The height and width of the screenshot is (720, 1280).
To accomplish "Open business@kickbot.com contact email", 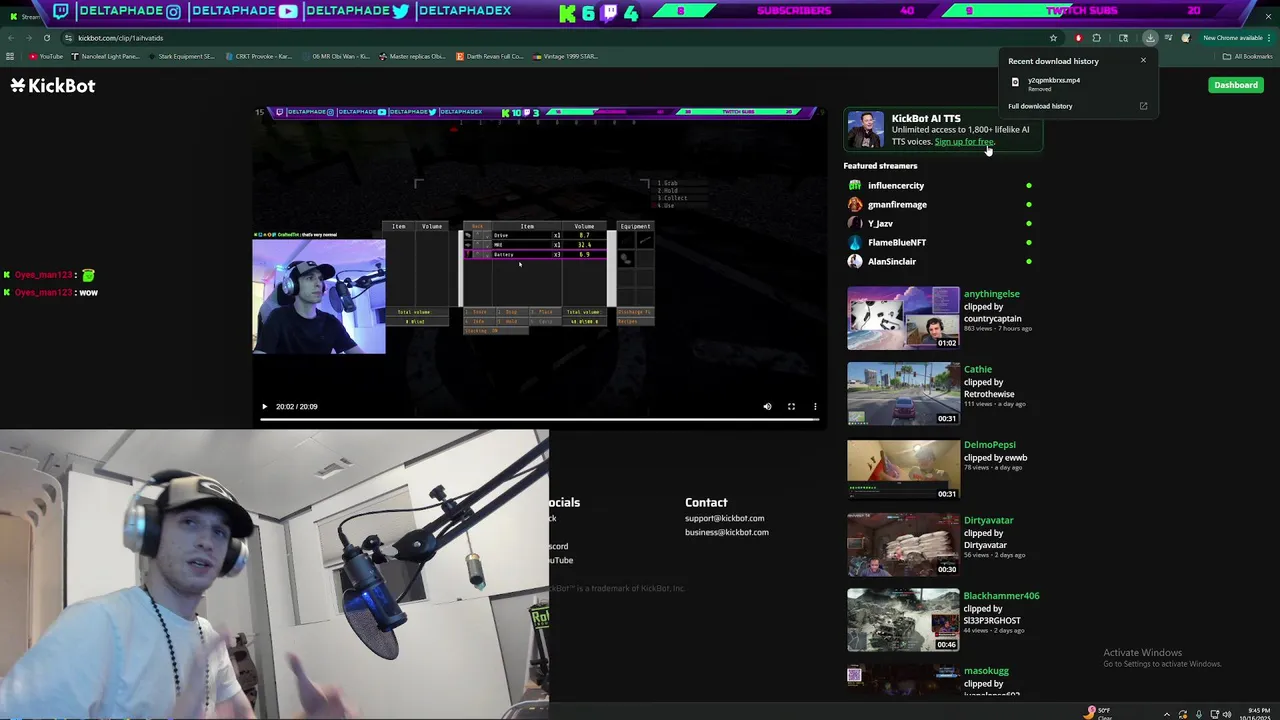I will (727, 532).
